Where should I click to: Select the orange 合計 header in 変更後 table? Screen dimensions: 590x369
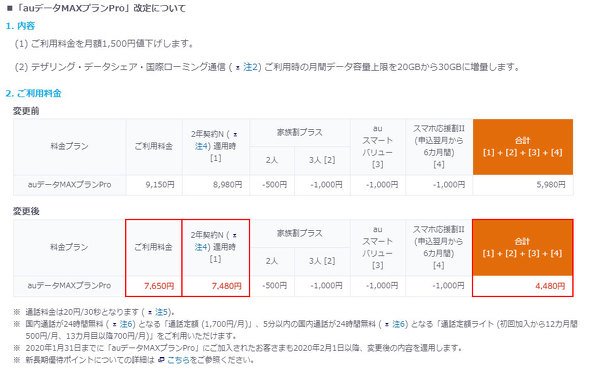(523, 248)
